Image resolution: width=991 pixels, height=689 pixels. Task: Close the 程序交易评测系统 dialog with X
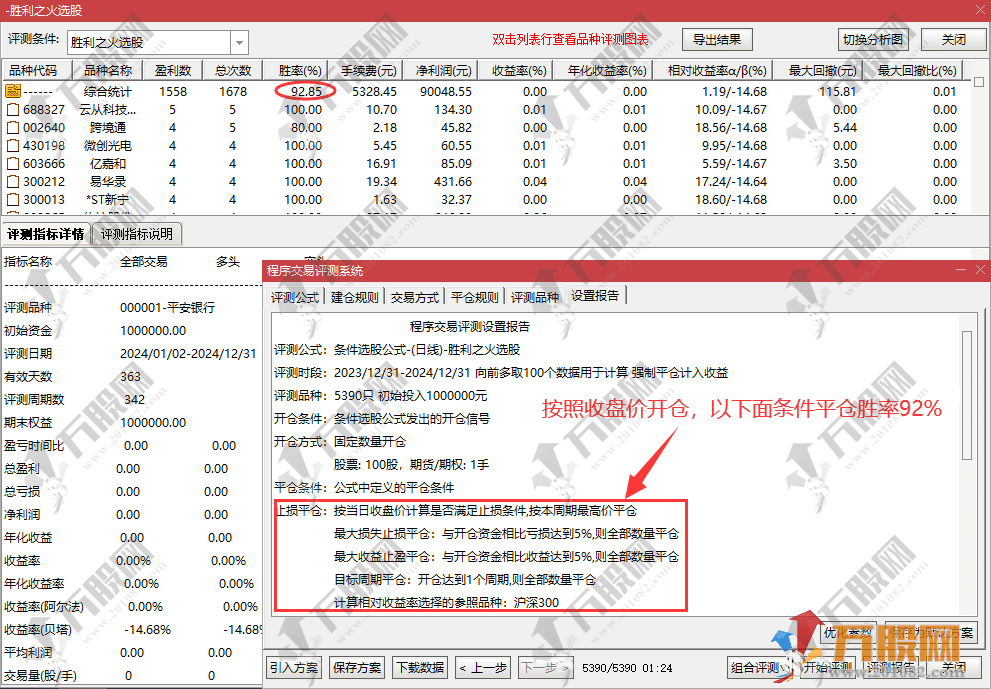point(980,270)
